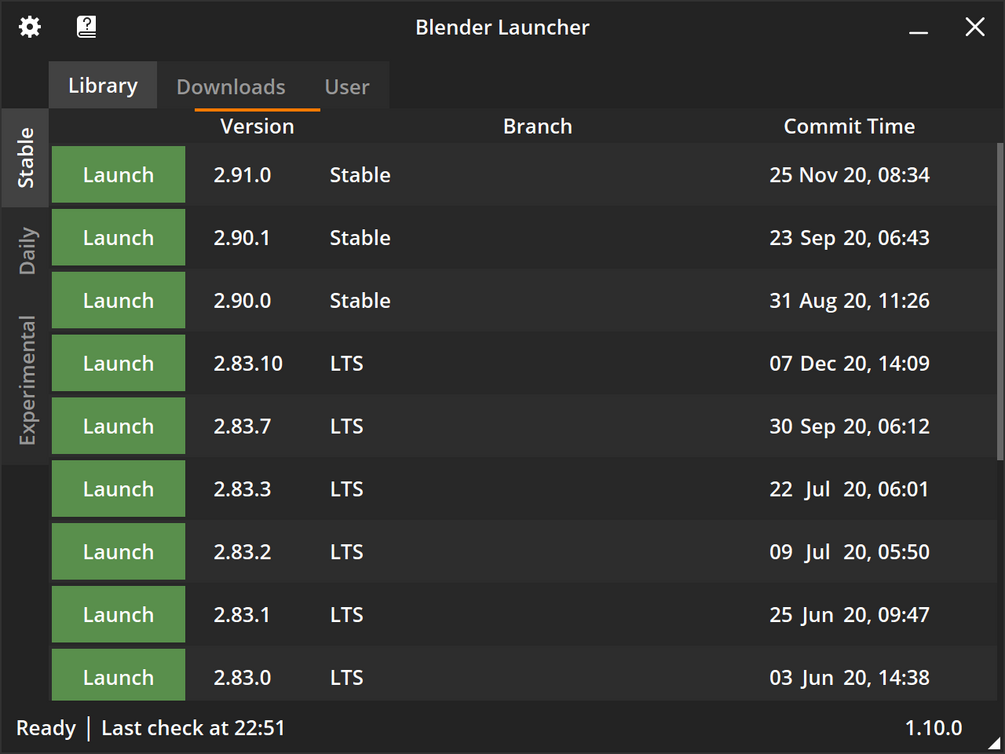Screen dimensions: 1005x754
Task: Launch Blender 2.83.1 LTS
Action: [119, 614]
